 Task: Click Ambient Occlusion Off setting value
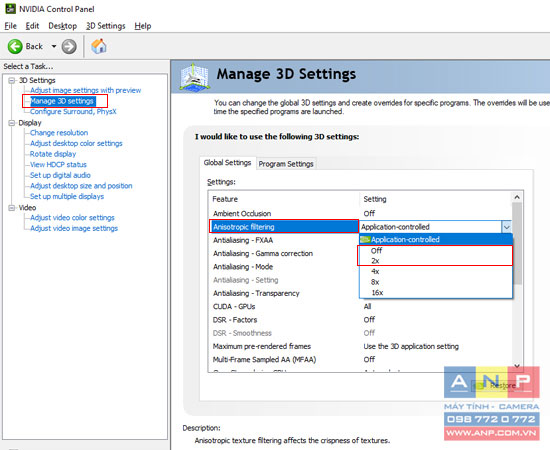coord(369,213)
